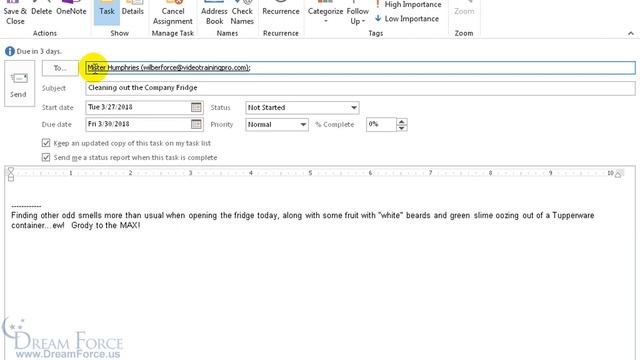Click the ruler right indent marker
Image resolution: width=640 pixels, height=360 pixels.
619,174
